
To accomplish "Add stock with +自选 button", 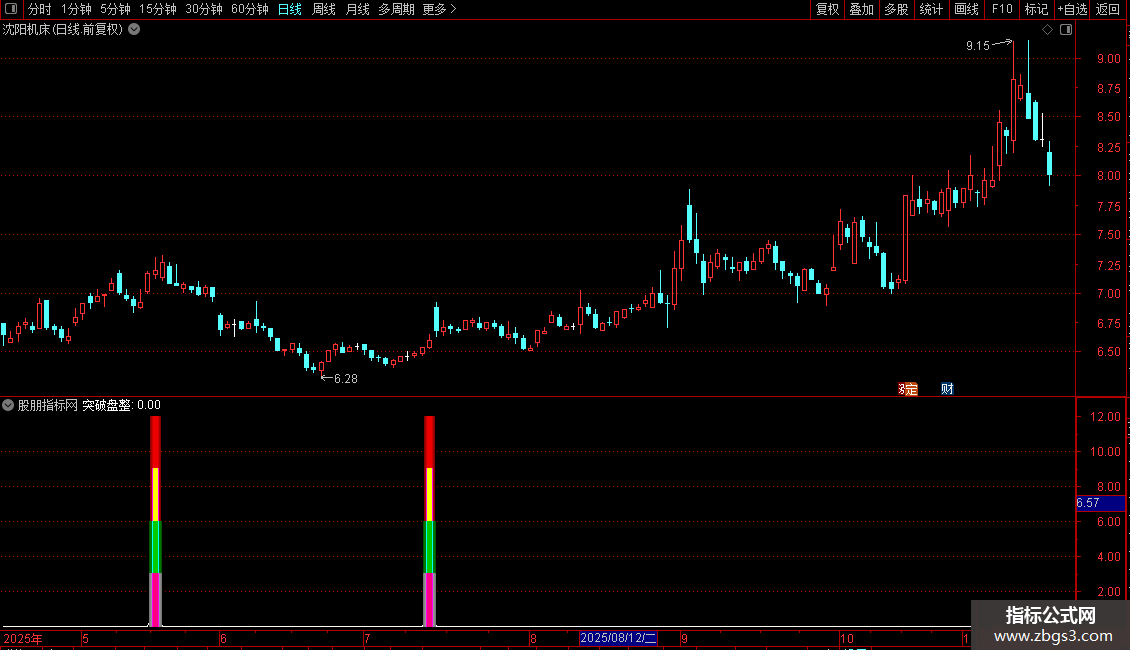I will [x=1072, y=9].
